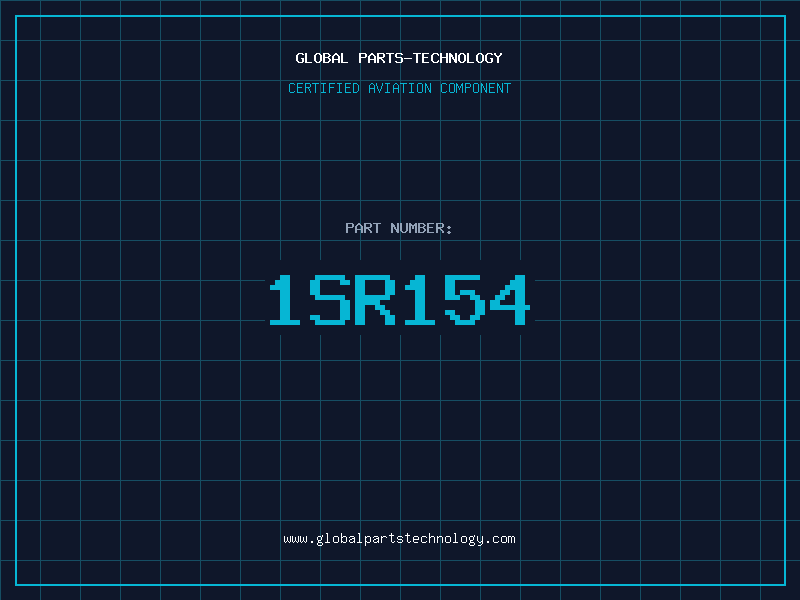800x600 pixels.
Task: Click the GLOBAL PARTS-TECHNOLOGY heading
Action: click(x=399, y=58)
